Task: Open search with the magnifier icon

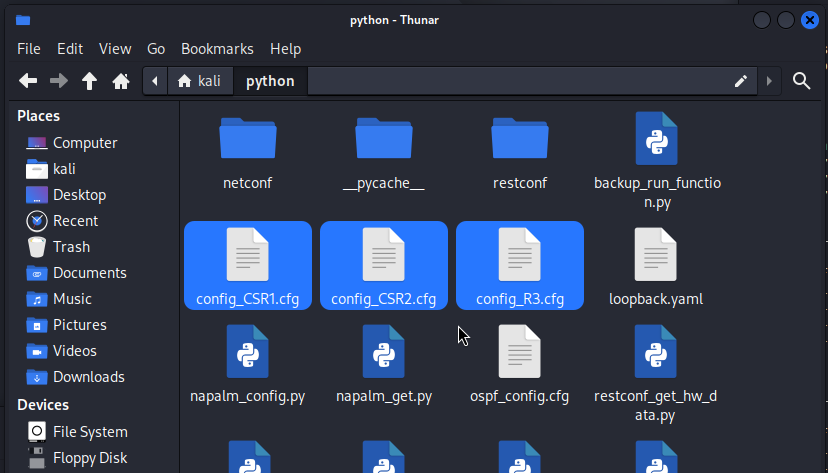Action: click(802, 81)
